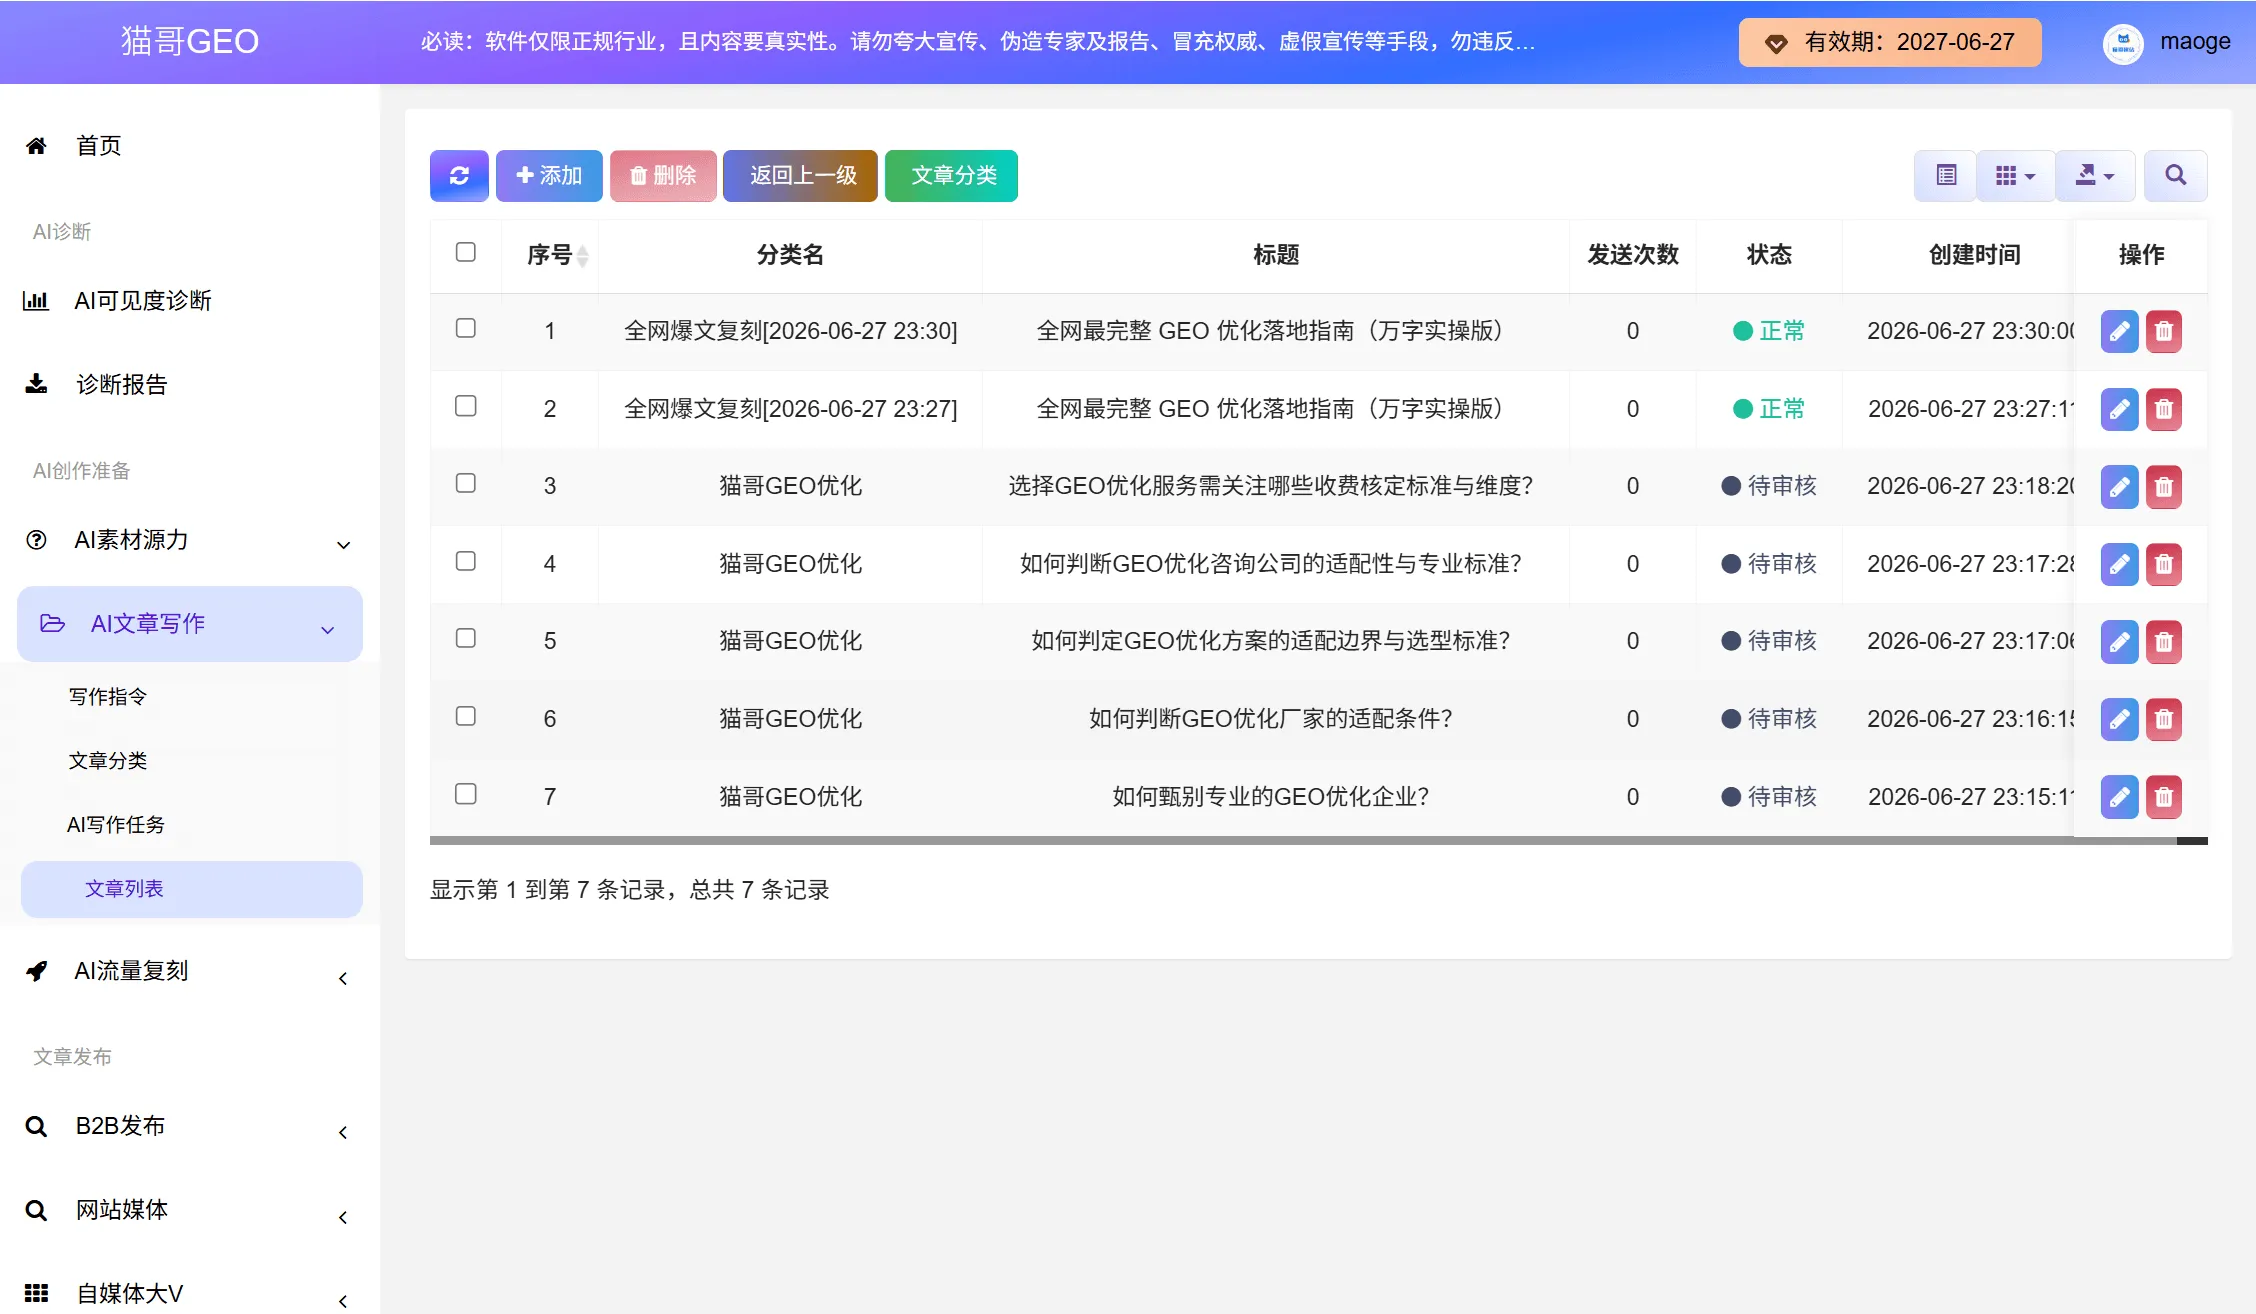This screenshot has width=2256, height=1314.
Task: Toggle the table card view icon
Action: point(1945,176)
